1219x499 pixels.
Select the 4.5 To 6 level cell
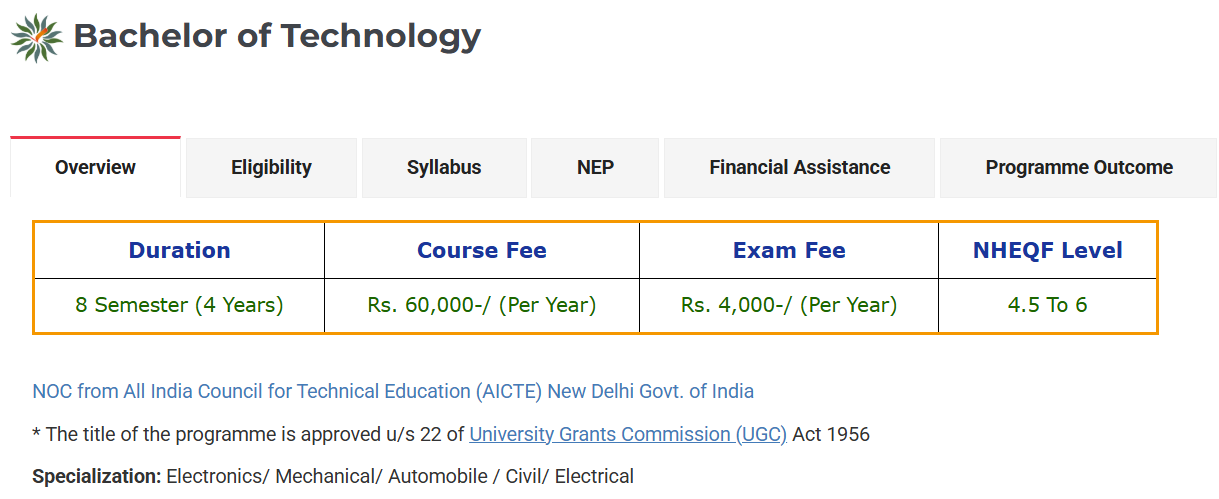1048,305
